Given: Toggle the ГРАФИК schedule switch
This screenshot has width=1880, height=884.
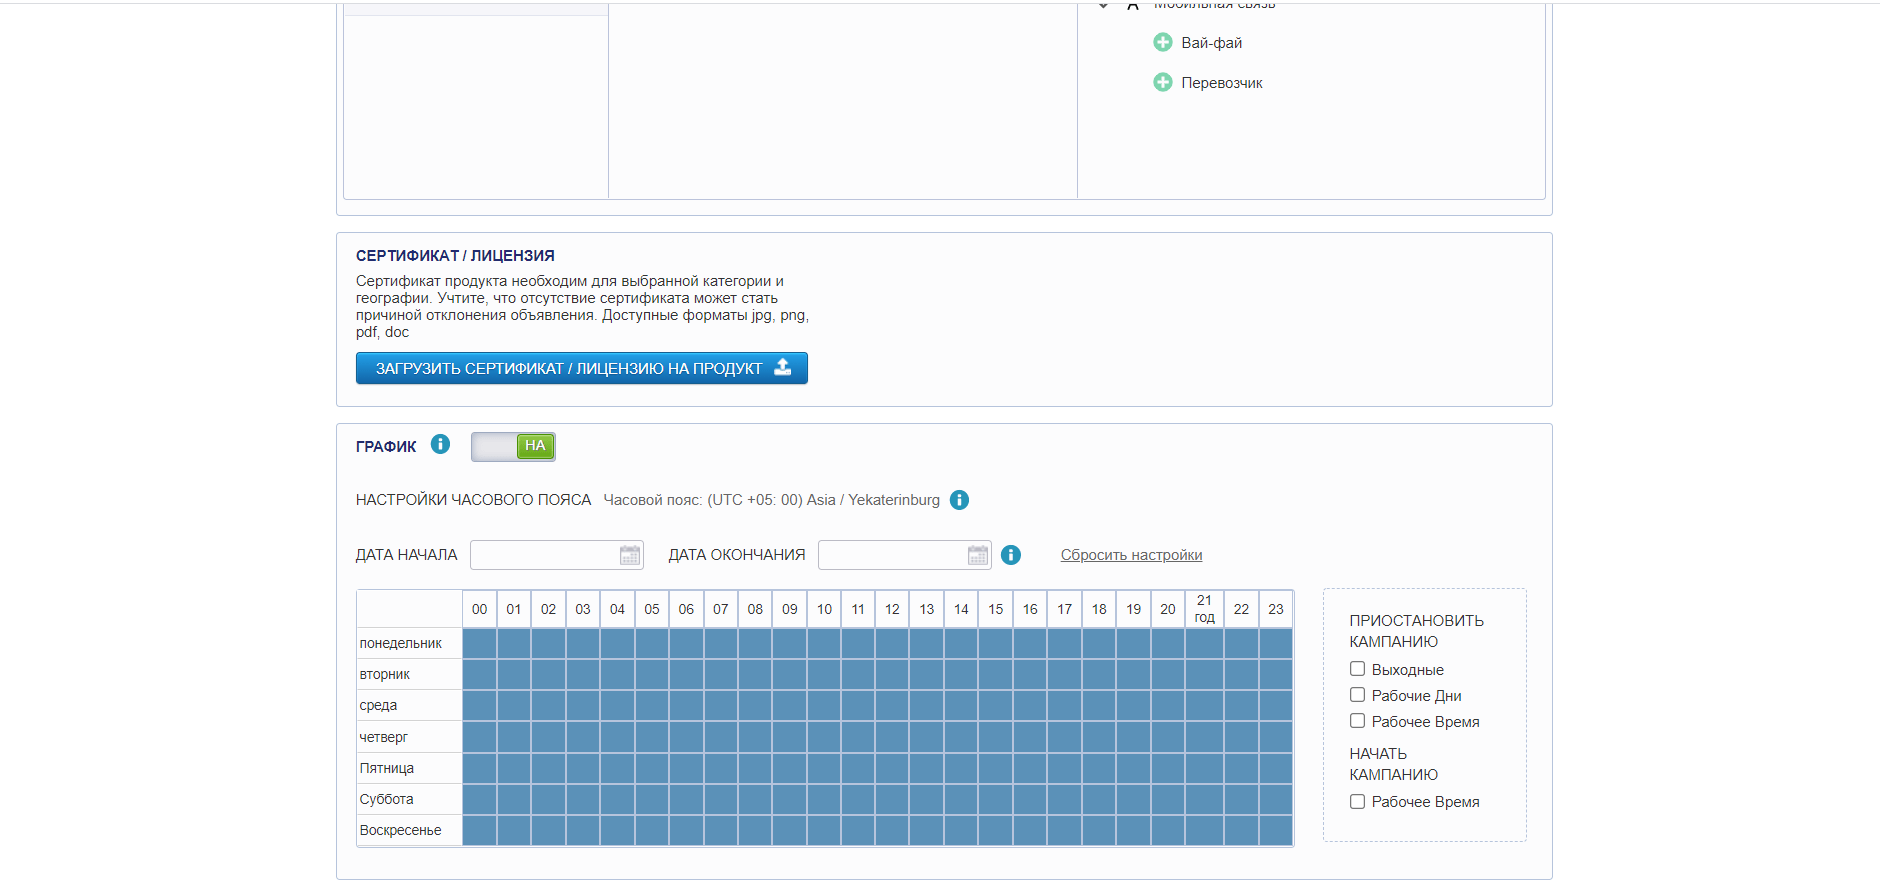Looking at the screenshot, I should pyautogui.click(x=513, y=446).
